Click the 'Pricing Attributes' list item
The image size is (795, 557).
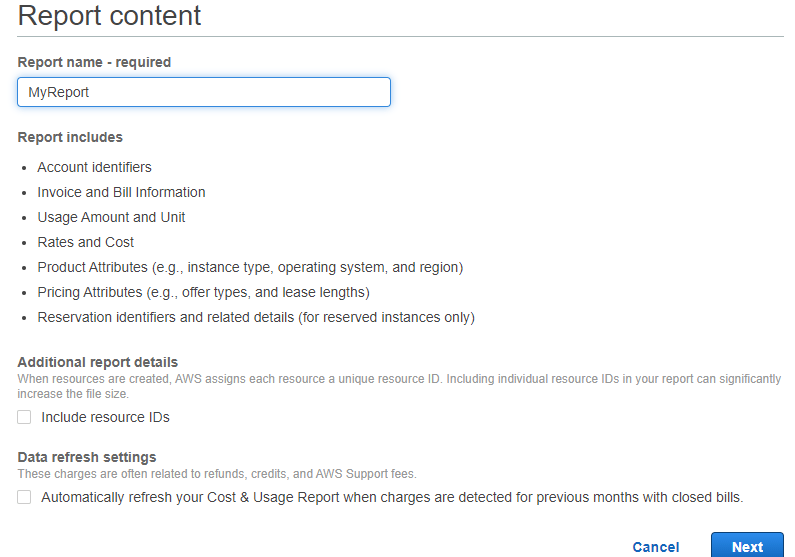pos(203,292)
